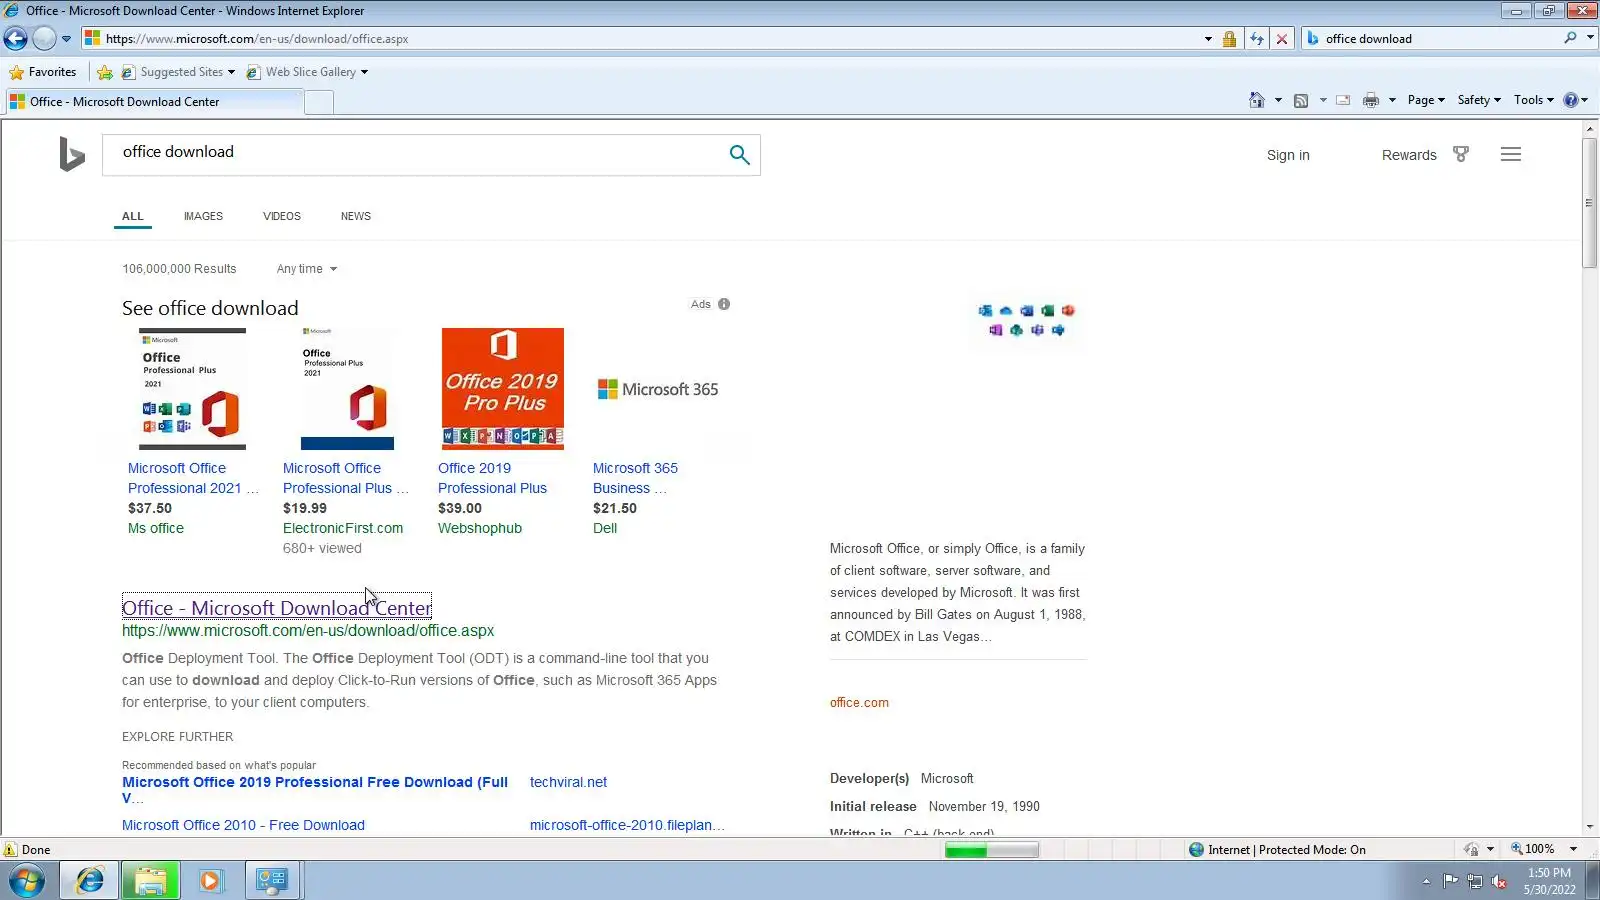The width and height of the screenshot is (1600, 900).
Task: Open the techviral.net link
Action: point(568,782)
